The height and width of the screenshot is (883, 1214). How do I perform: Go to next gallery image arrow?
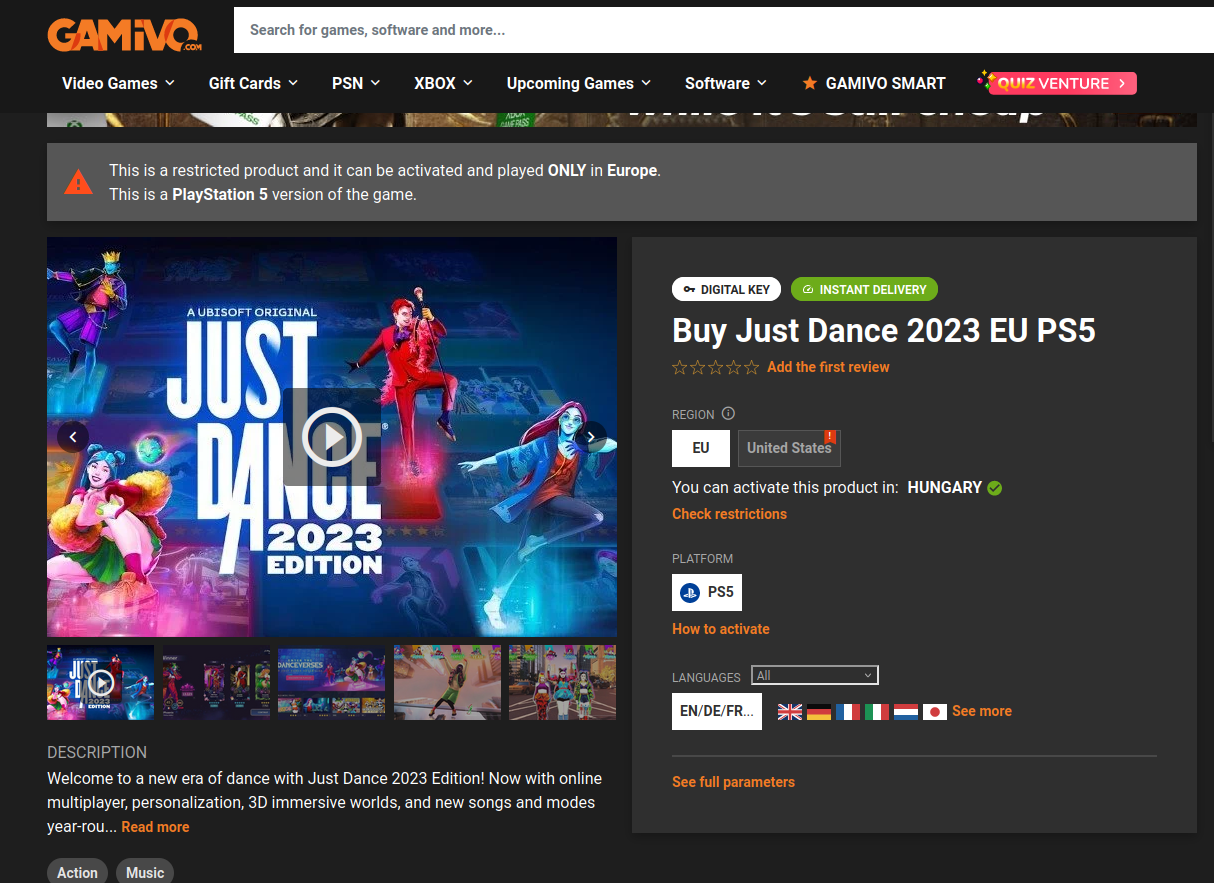591,436
